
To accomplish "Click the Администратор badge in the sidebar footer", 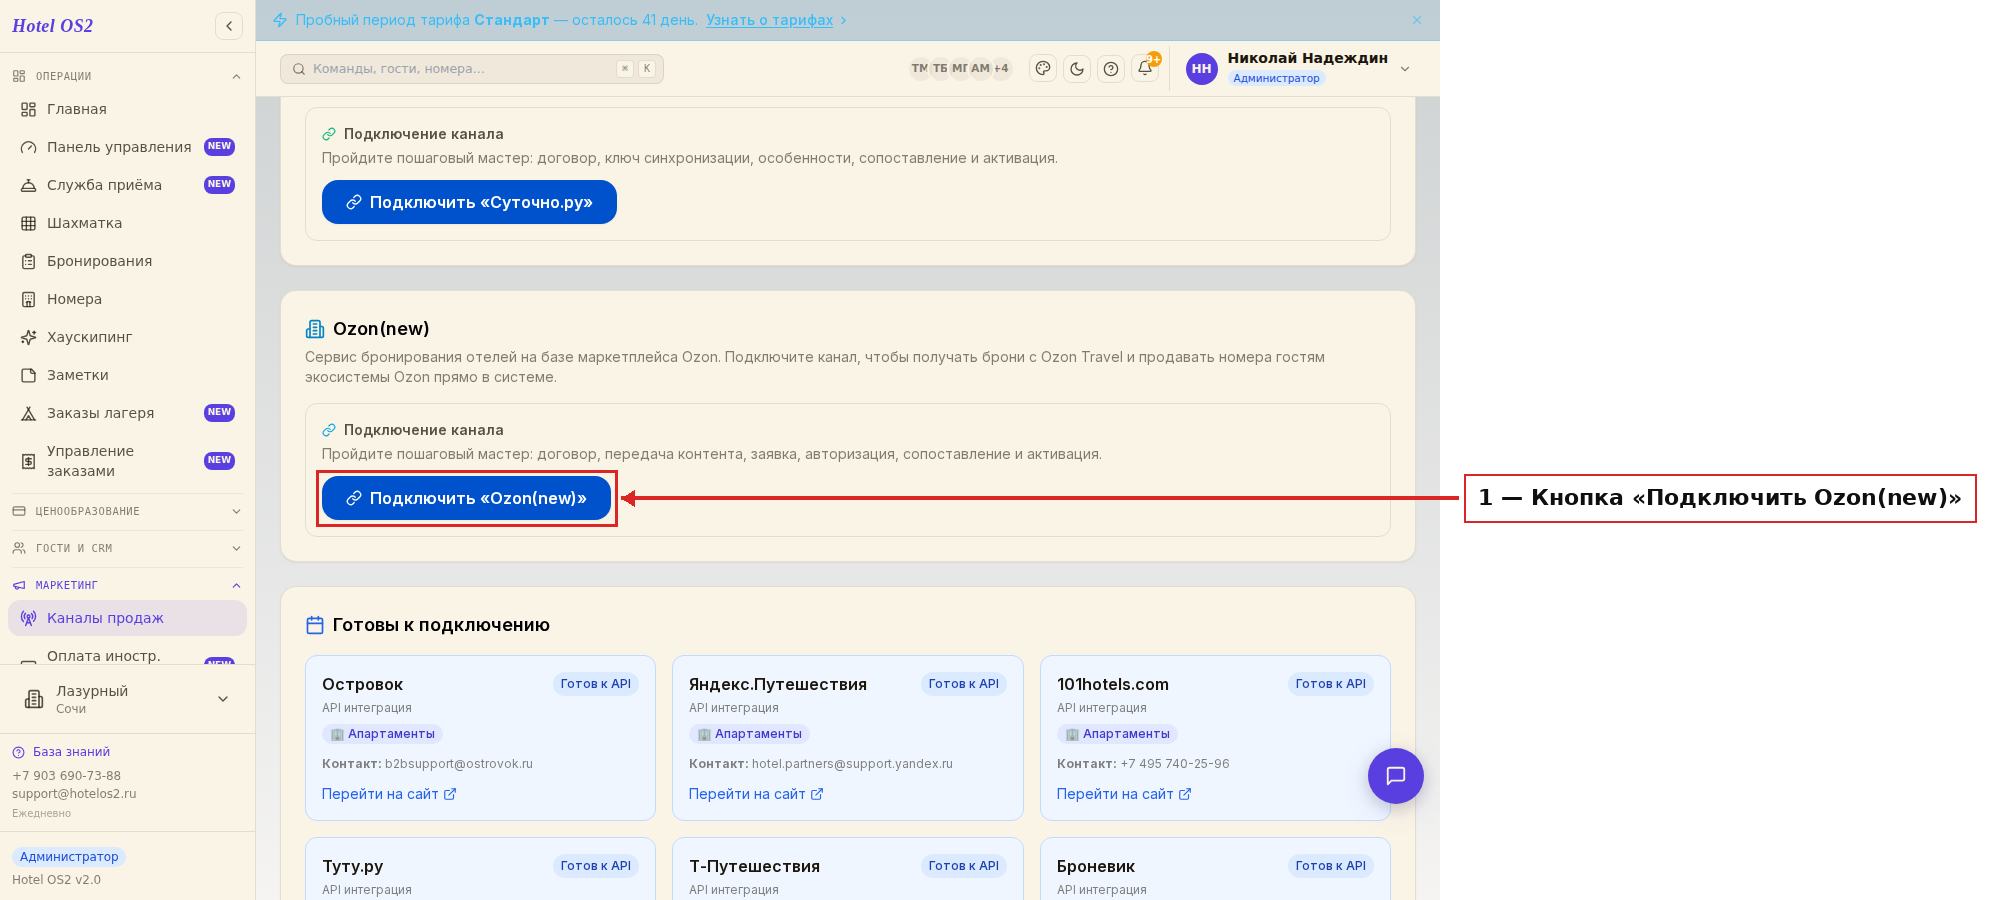I will point(69,857).
